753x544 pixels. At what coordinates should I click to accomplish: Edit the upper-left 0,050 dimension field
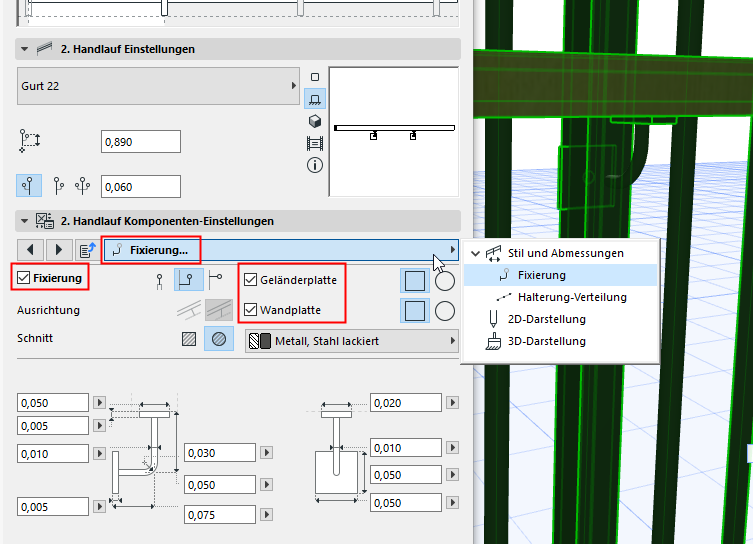[x=53, y=403]
